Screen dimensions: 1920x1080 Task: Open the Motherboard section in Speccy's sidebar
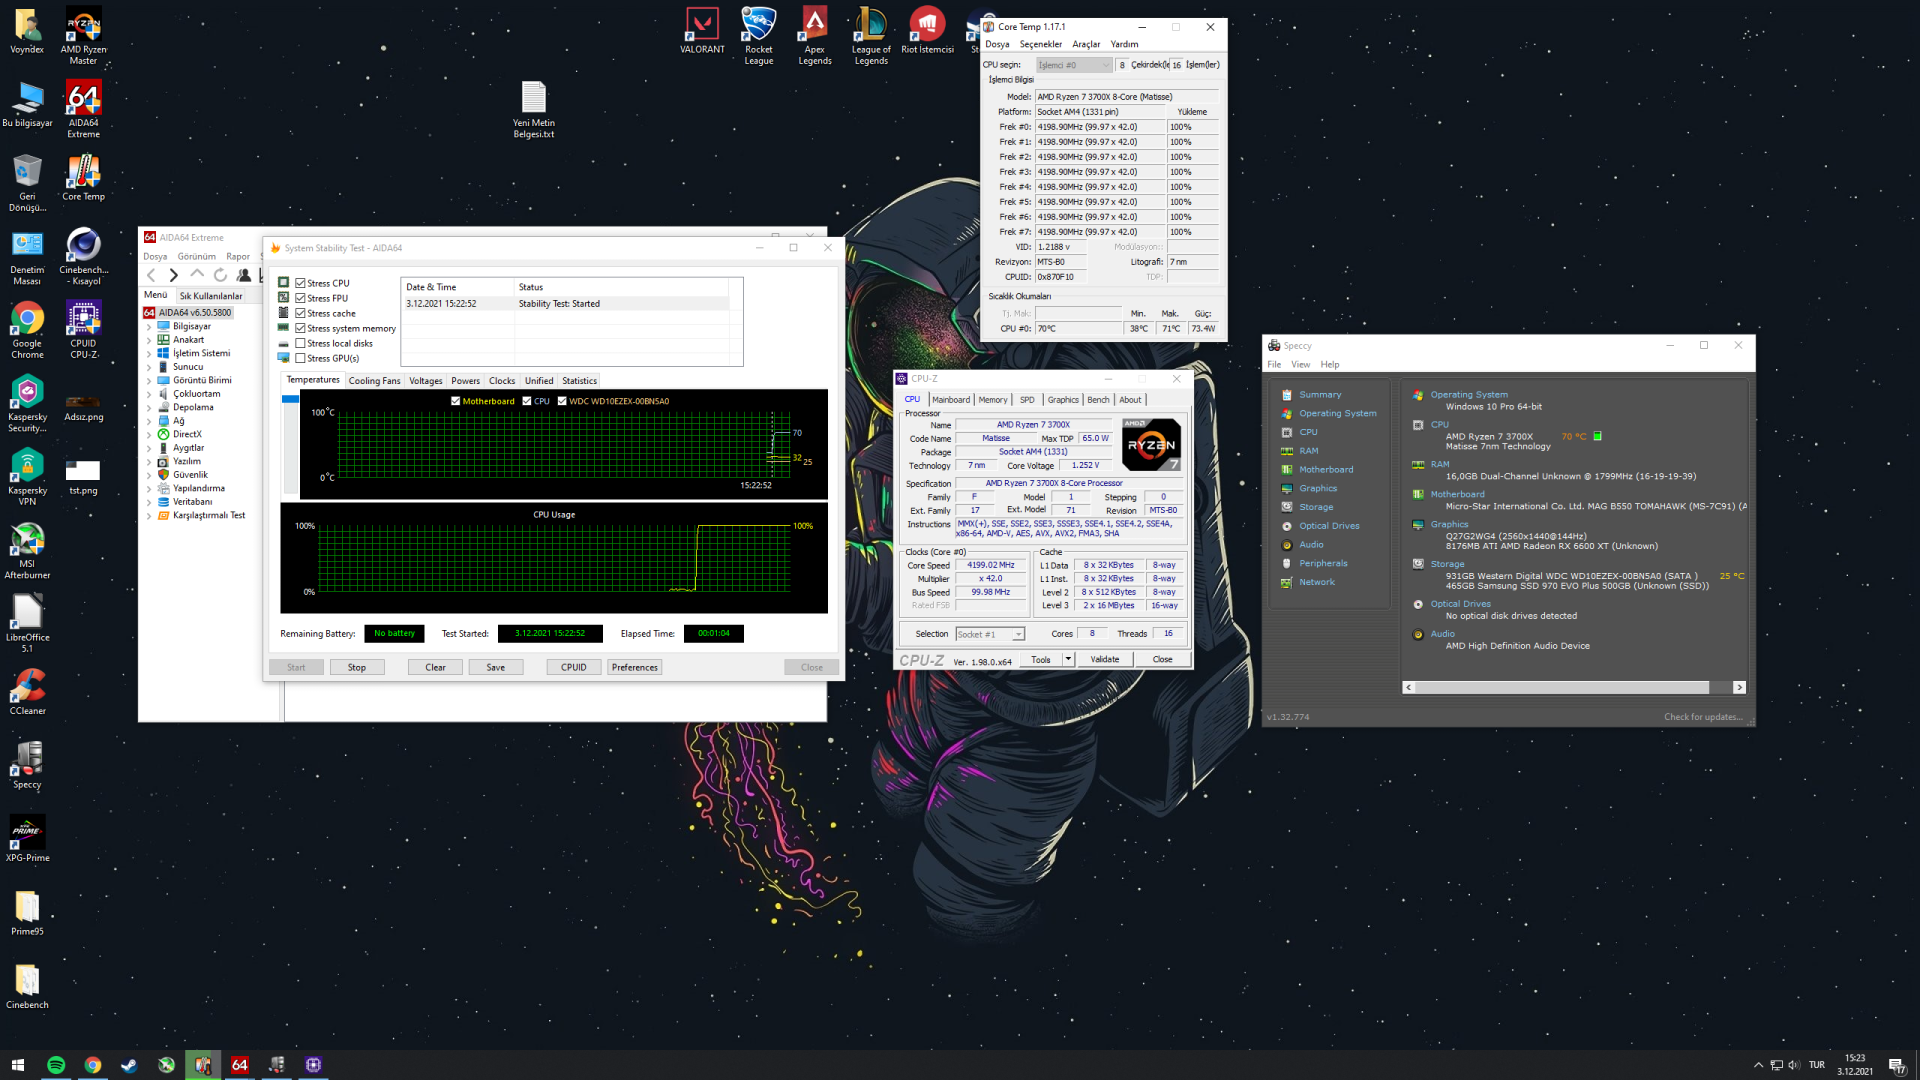(1326, 470)
